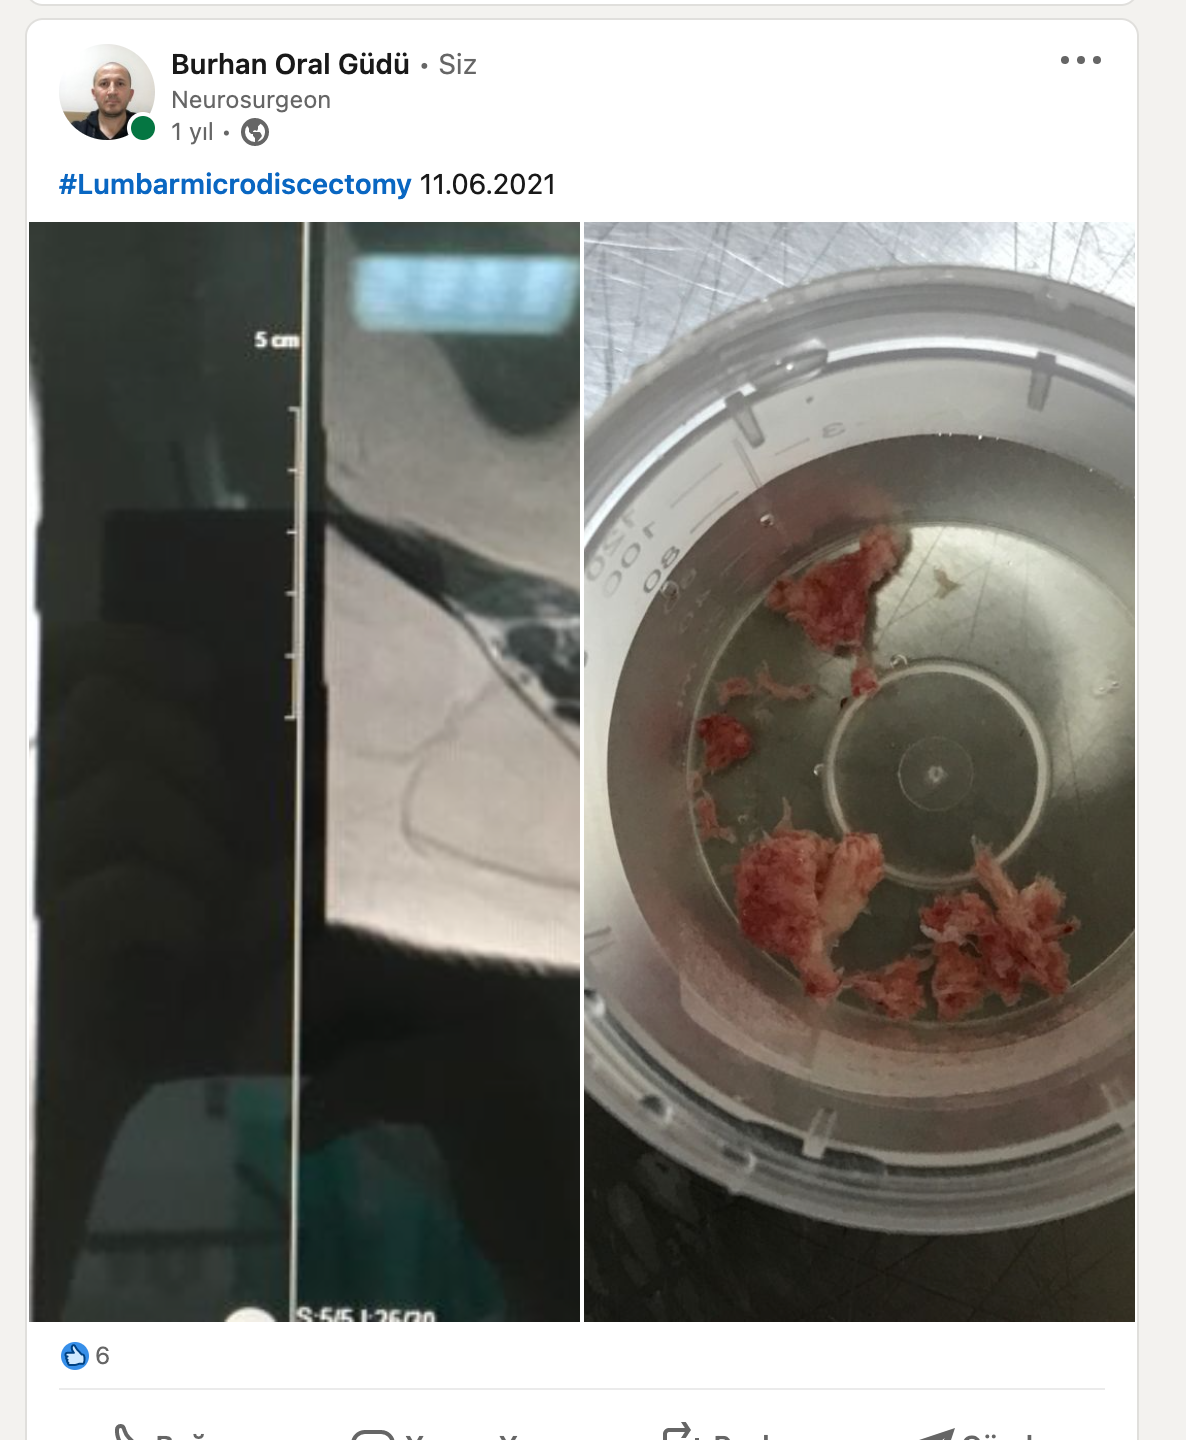Click the repost arrows icon
The width and height of the screenshot is (1186, 1440).
679,1432
